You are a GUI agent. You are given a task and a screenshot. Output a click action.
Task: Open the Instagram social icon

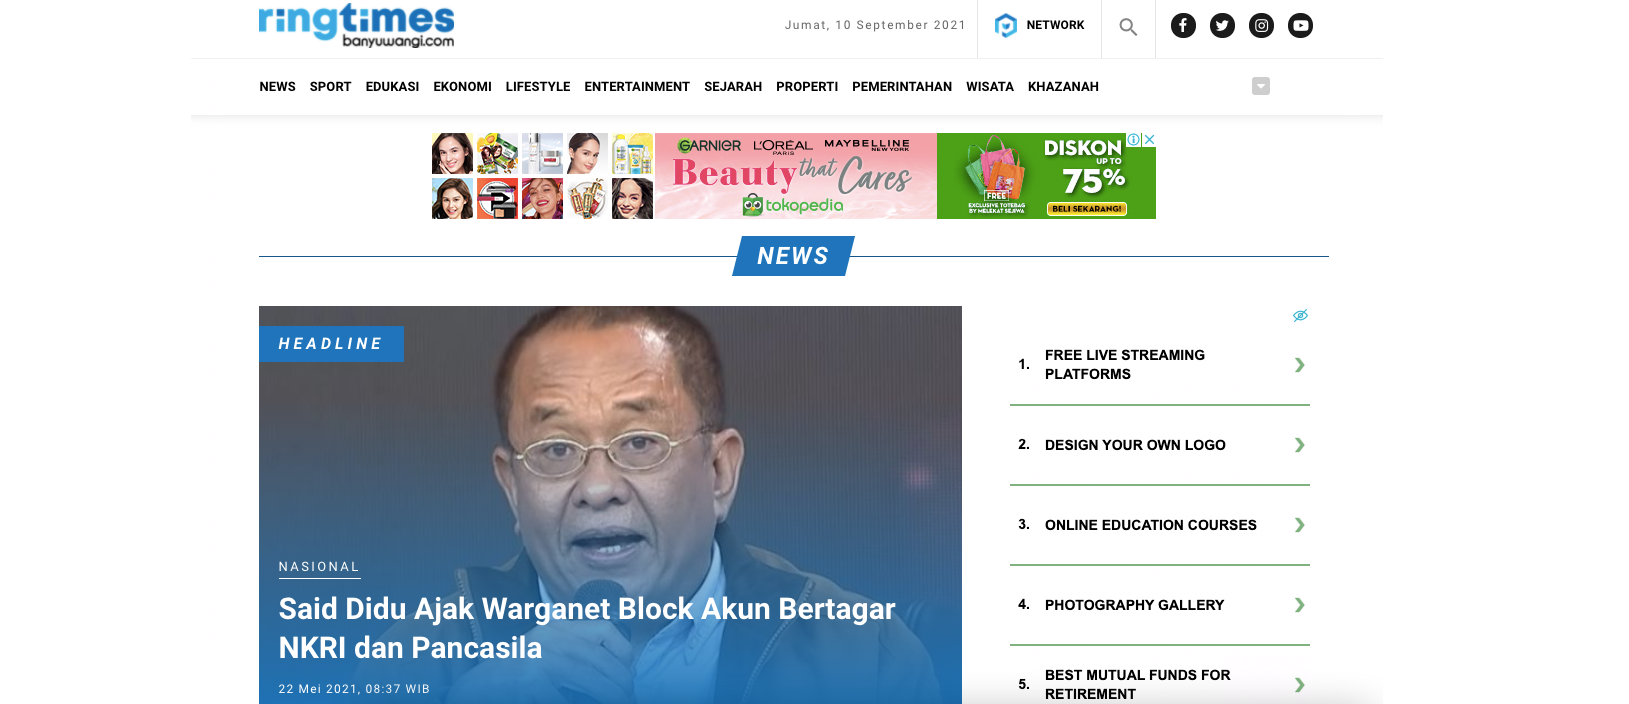click(x=1261, y=26)
